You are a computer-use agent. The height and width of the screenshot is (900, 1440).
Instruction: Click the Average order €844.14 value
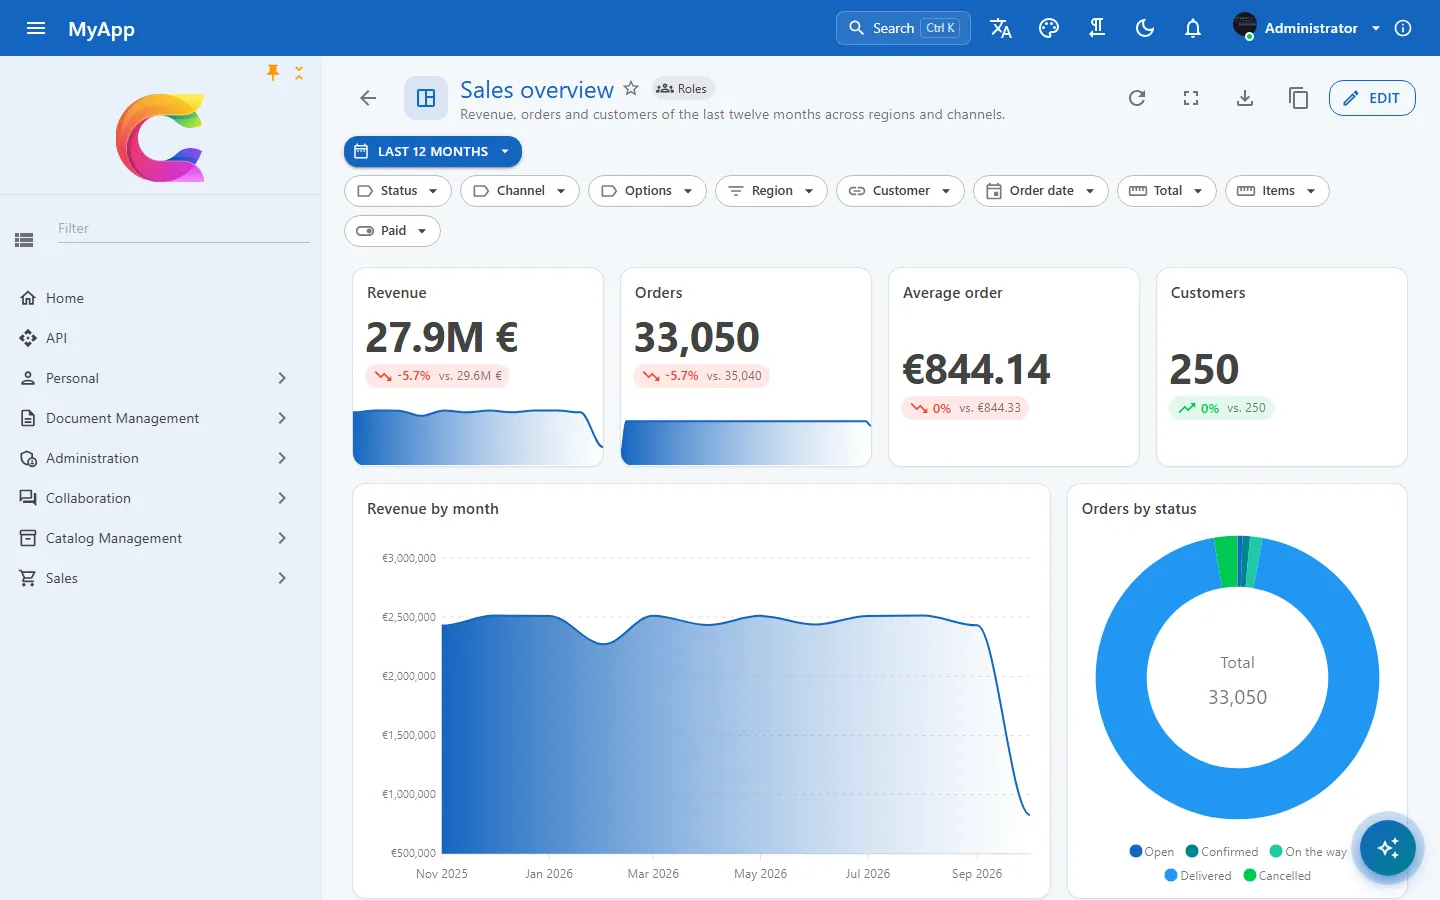(x=976, y=370)
